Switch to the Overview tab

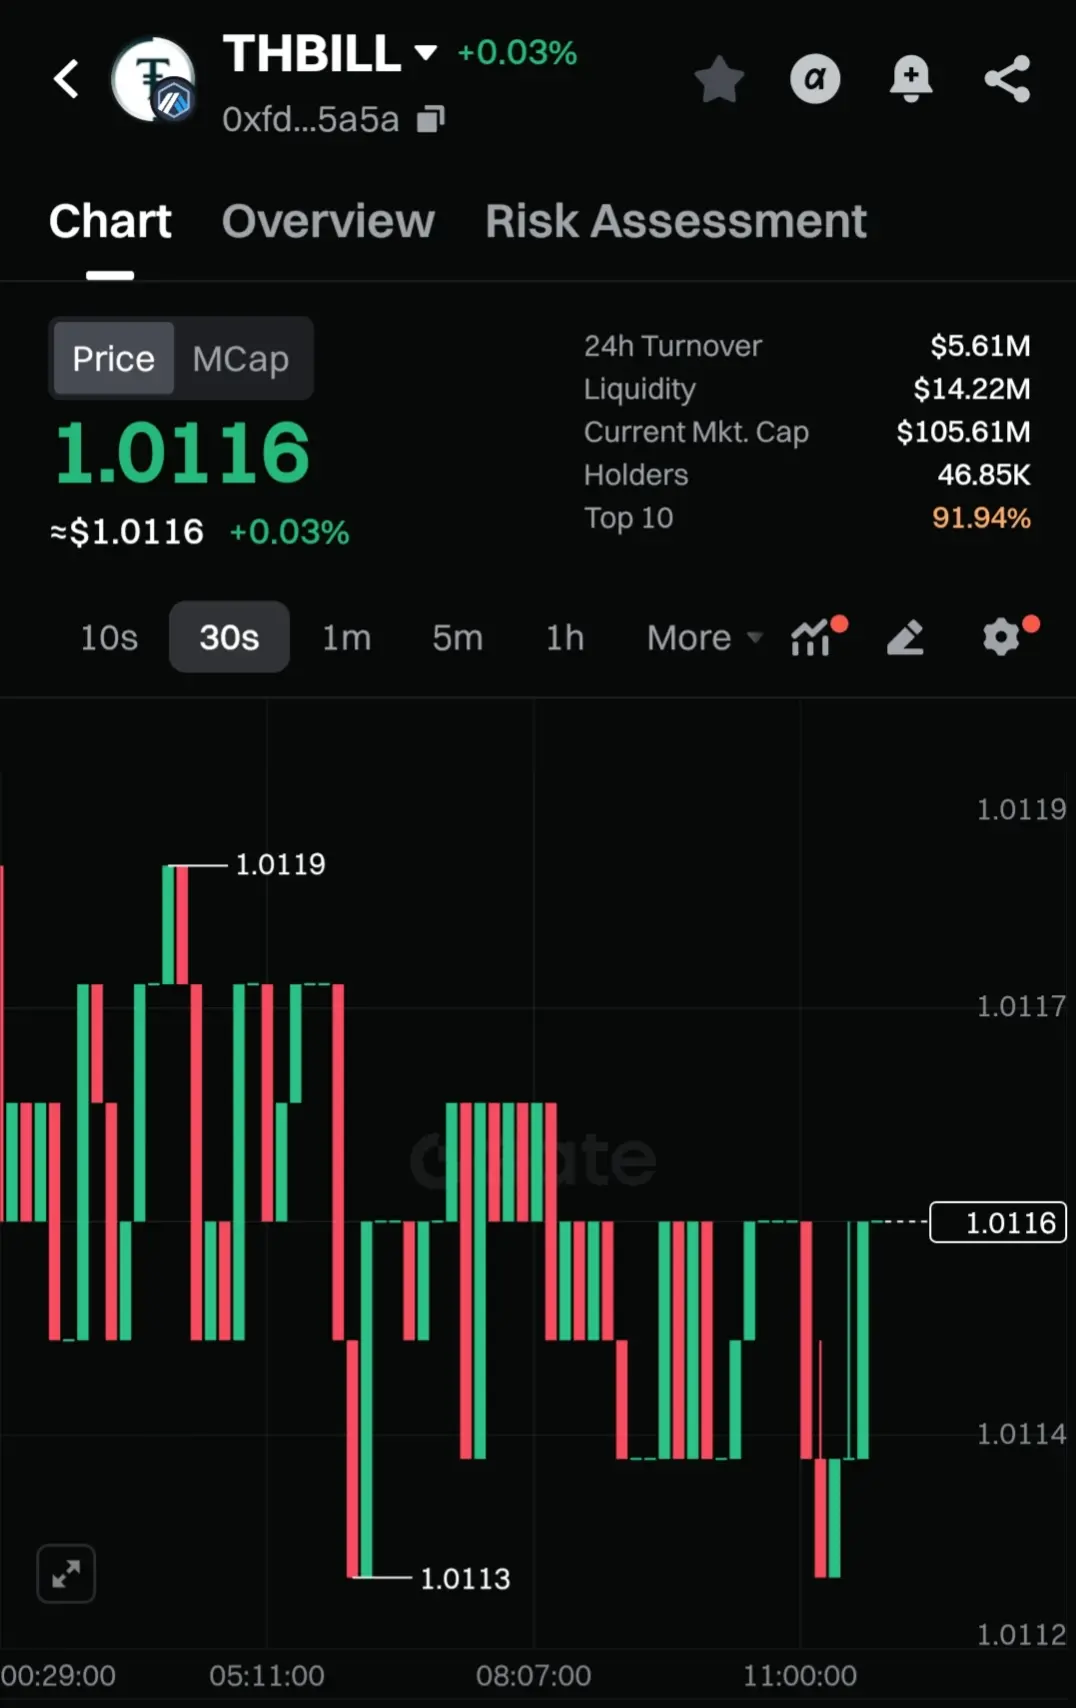point(328,221)
